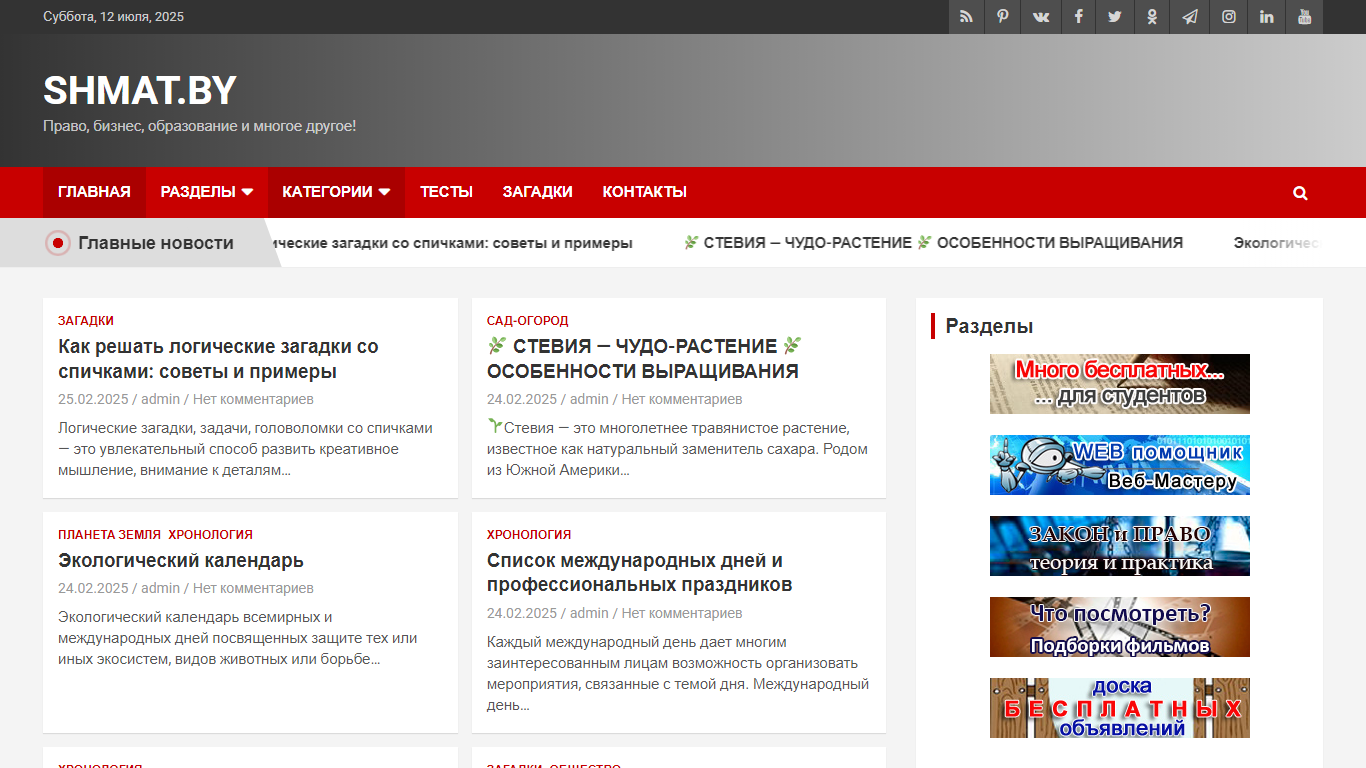Open the Facebook social icon
1366x768 pixels.
(1078, 17)
